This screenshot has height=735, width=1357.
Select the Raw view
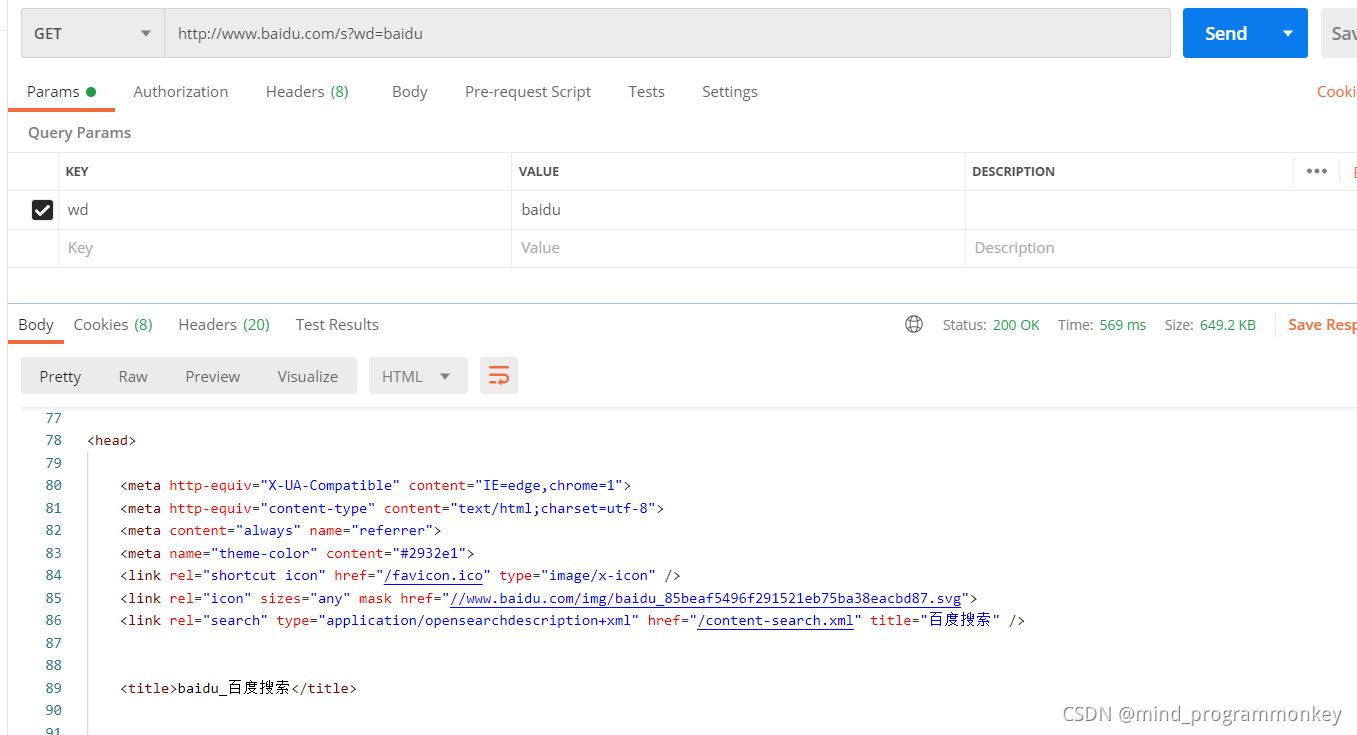tap(133, 376)
